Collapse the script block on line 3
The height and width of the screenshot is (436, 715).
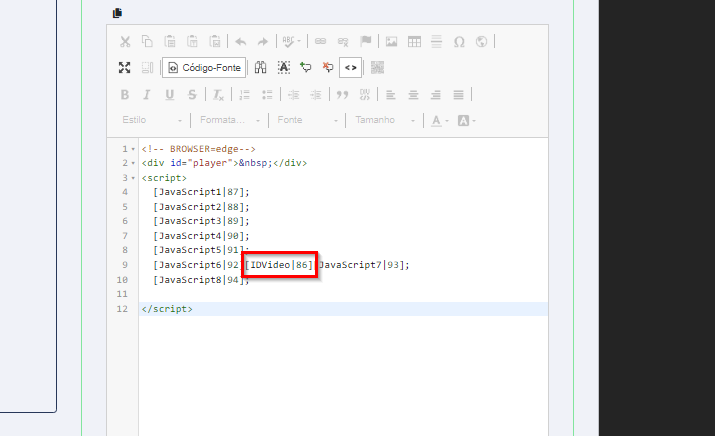pyautogui.click(x=133, y=178)
